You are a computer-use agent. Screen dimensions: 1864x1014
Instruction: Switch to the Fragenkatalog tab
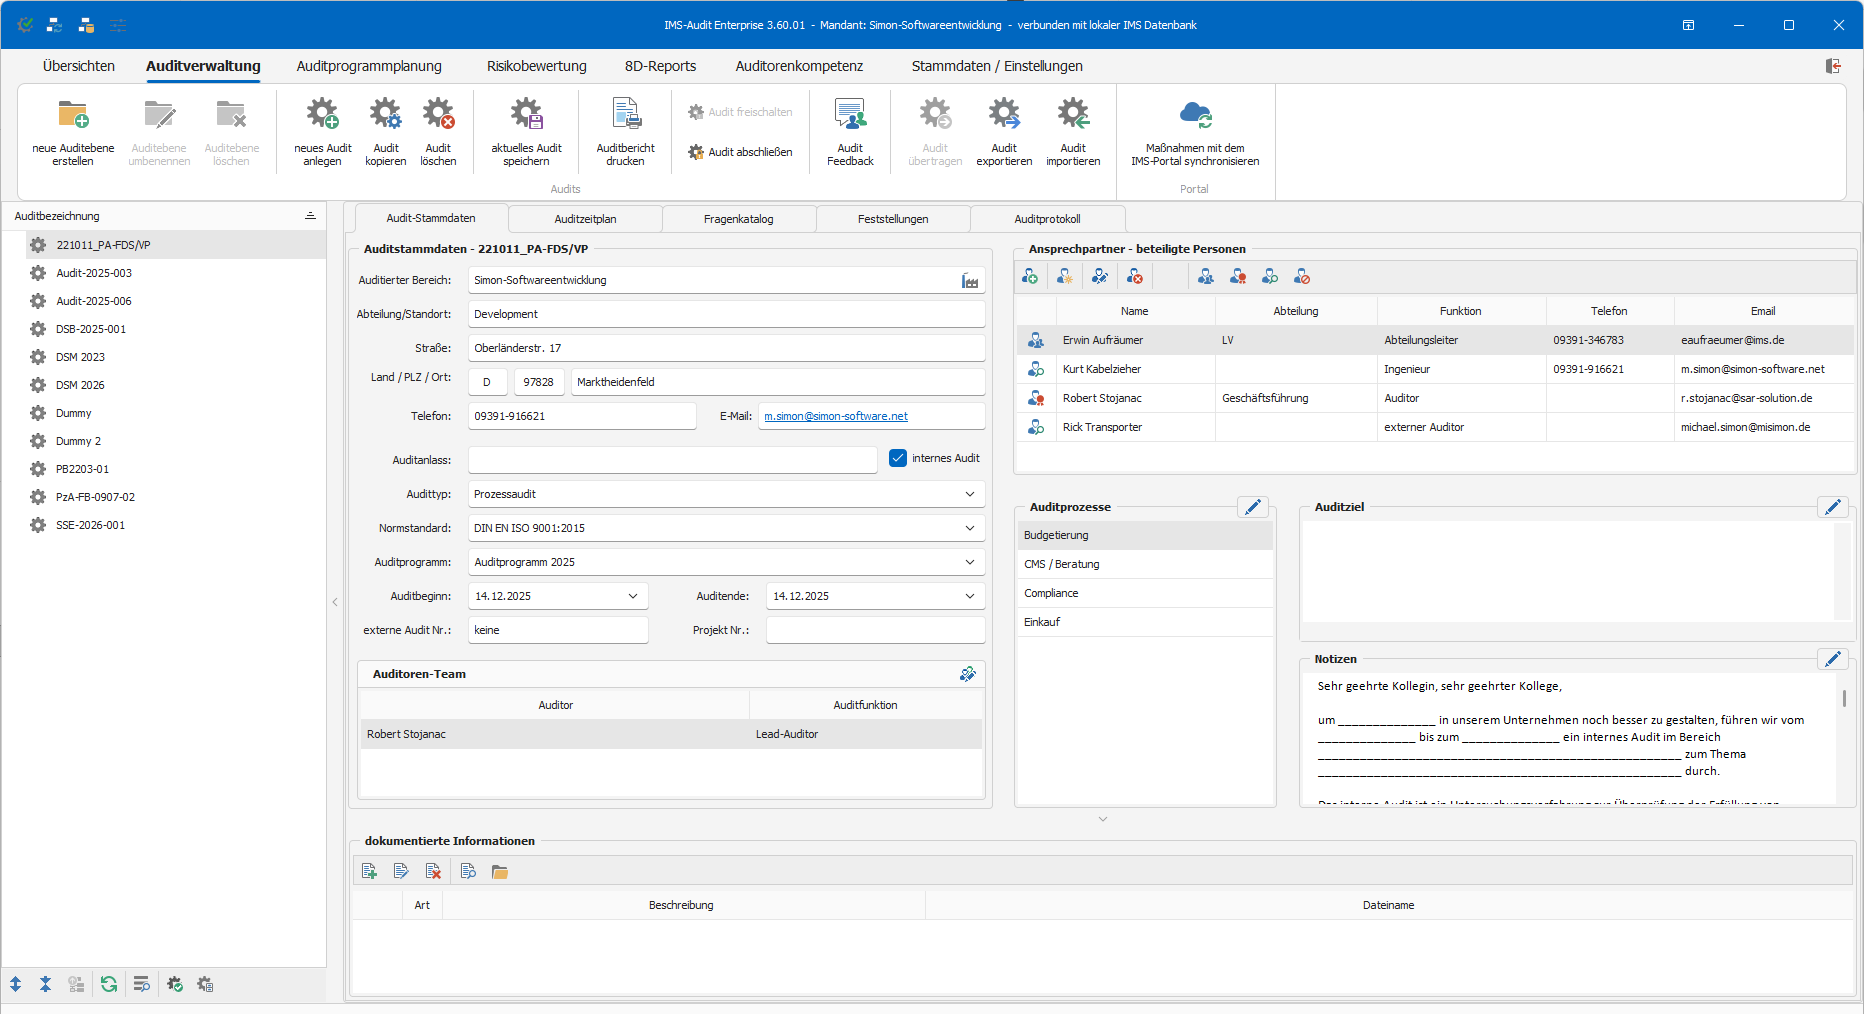click(738, 219)
